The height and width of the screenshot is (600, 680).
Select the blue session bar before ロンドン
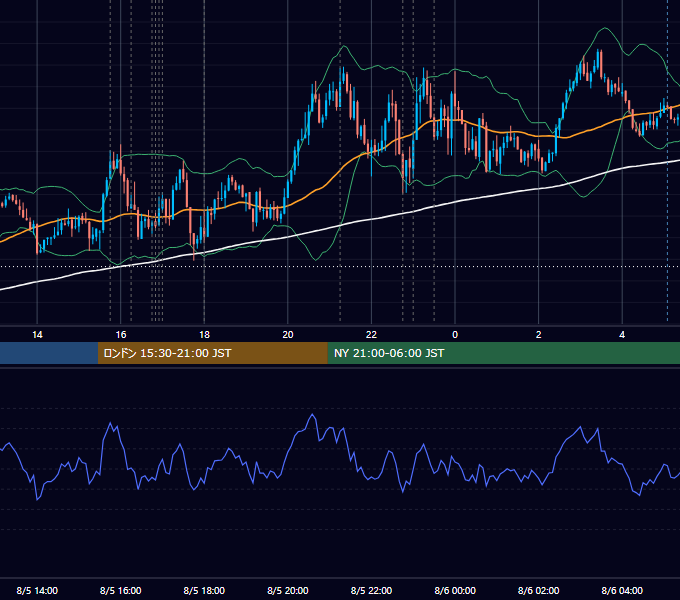[x=49, y=353]
